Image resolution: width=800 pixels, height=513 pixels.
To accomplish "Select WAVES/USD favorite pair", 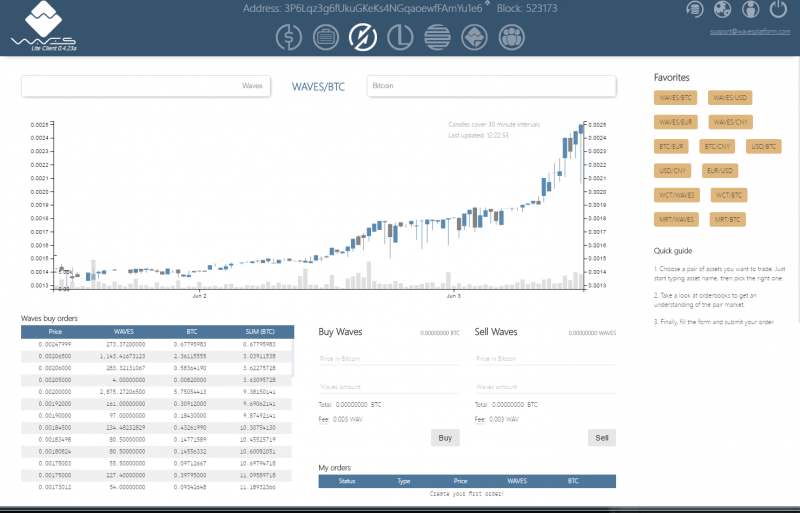I will (x=730, y=97).
